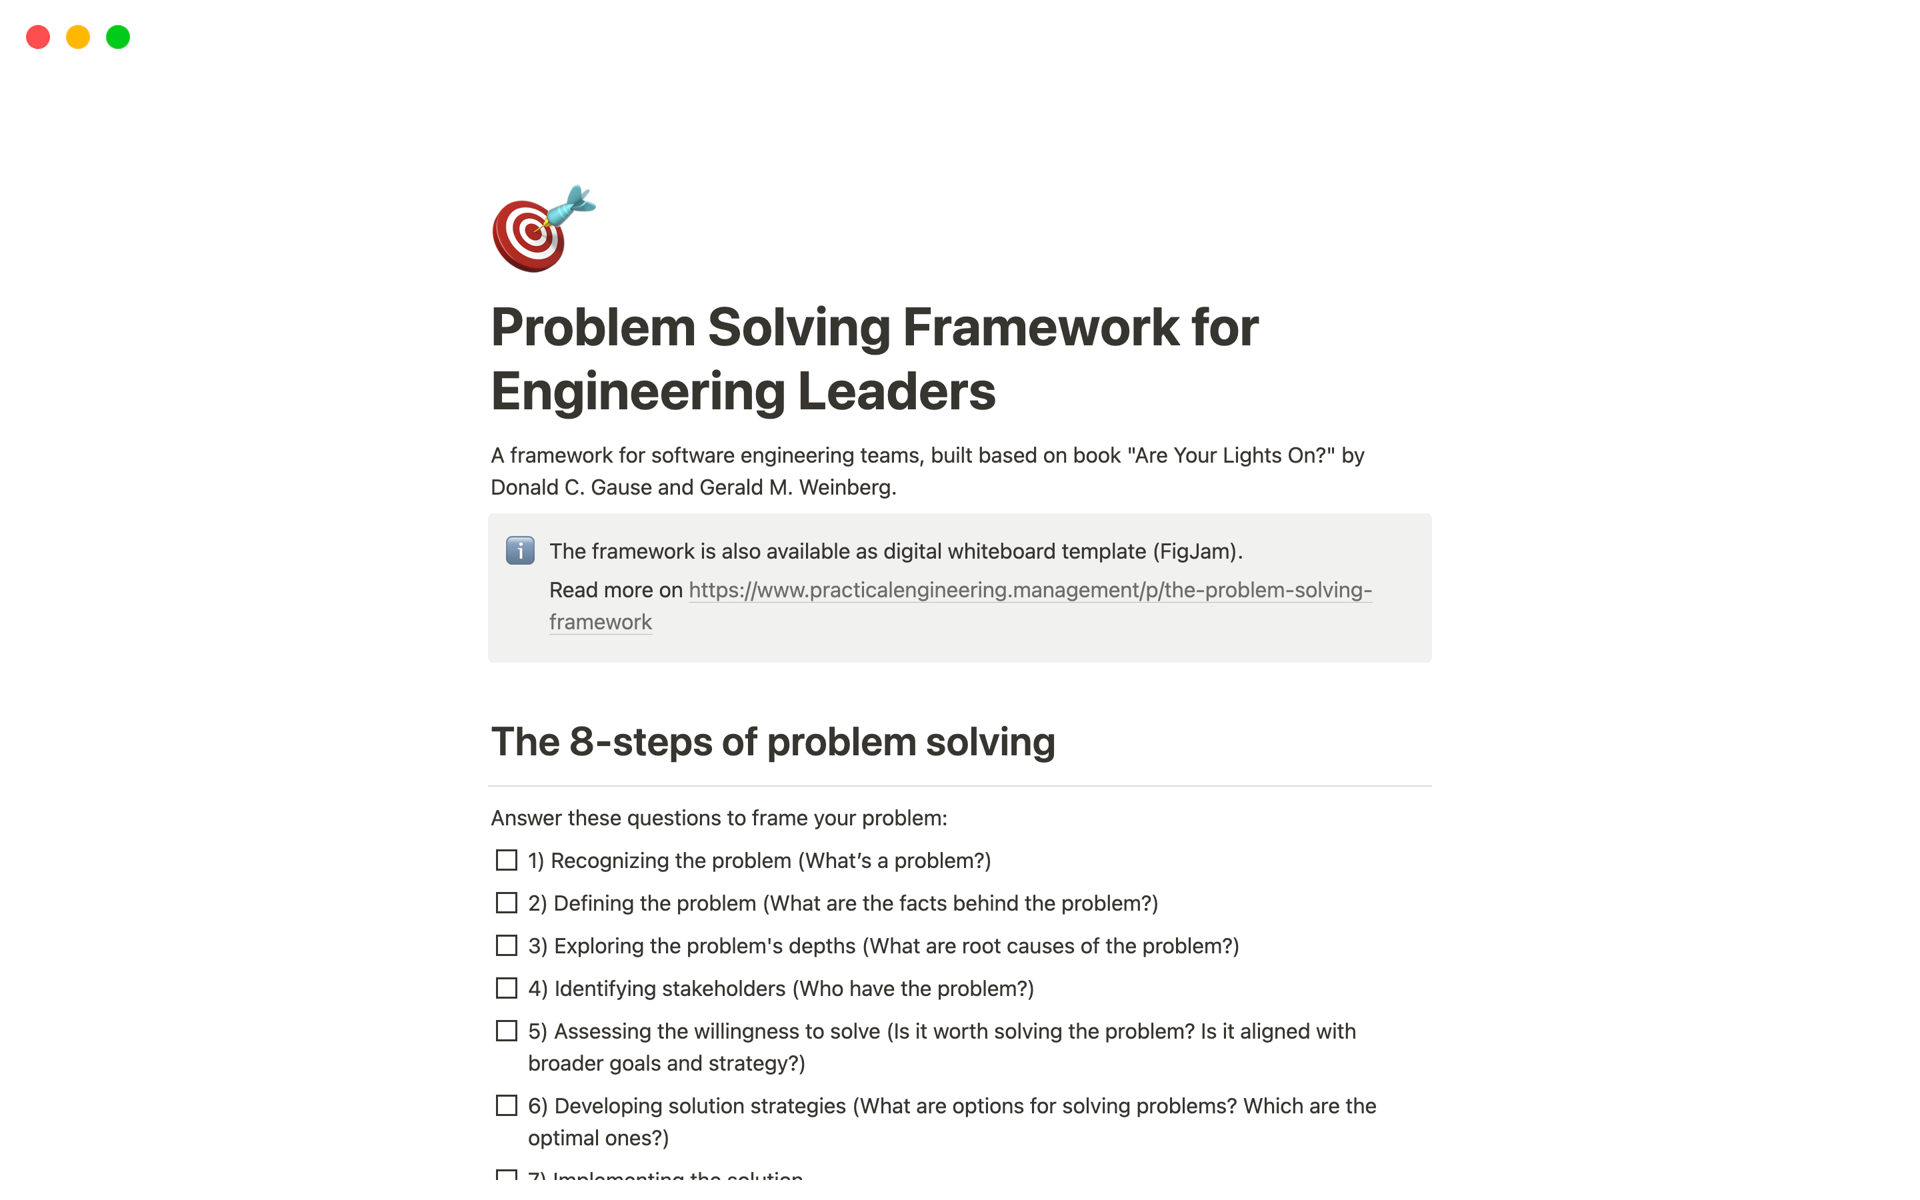
Task: Click step 6 Developing solution strategies checkbox
Action: (x=506, y=1106)
